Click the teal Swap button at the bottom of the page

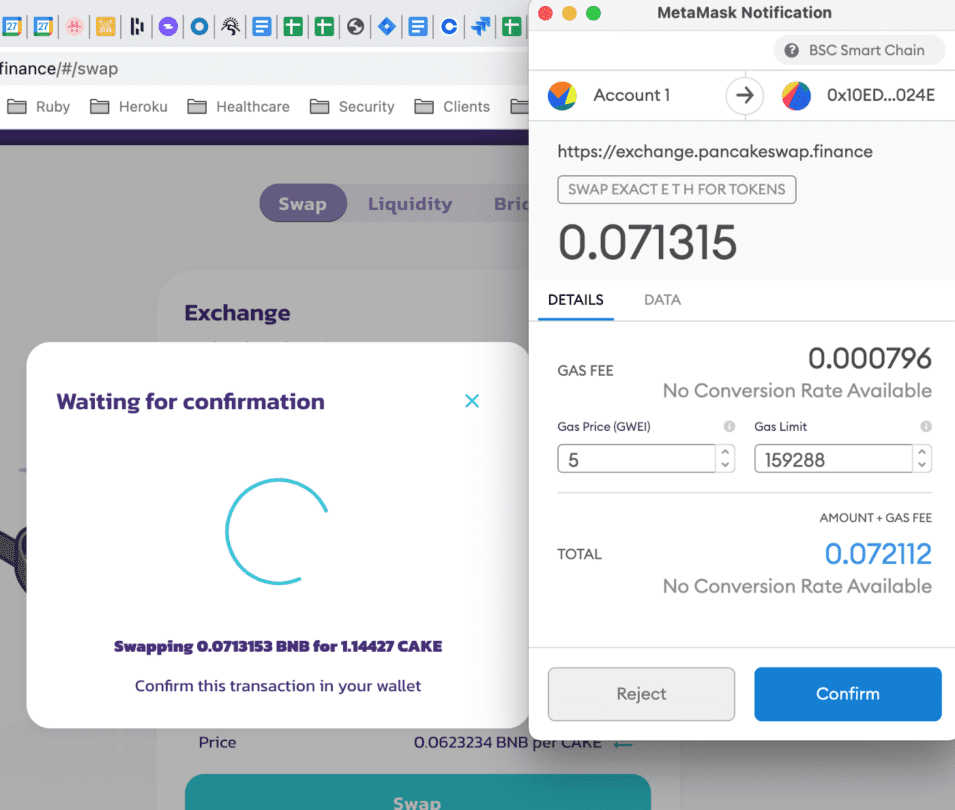tap(418, 793)
